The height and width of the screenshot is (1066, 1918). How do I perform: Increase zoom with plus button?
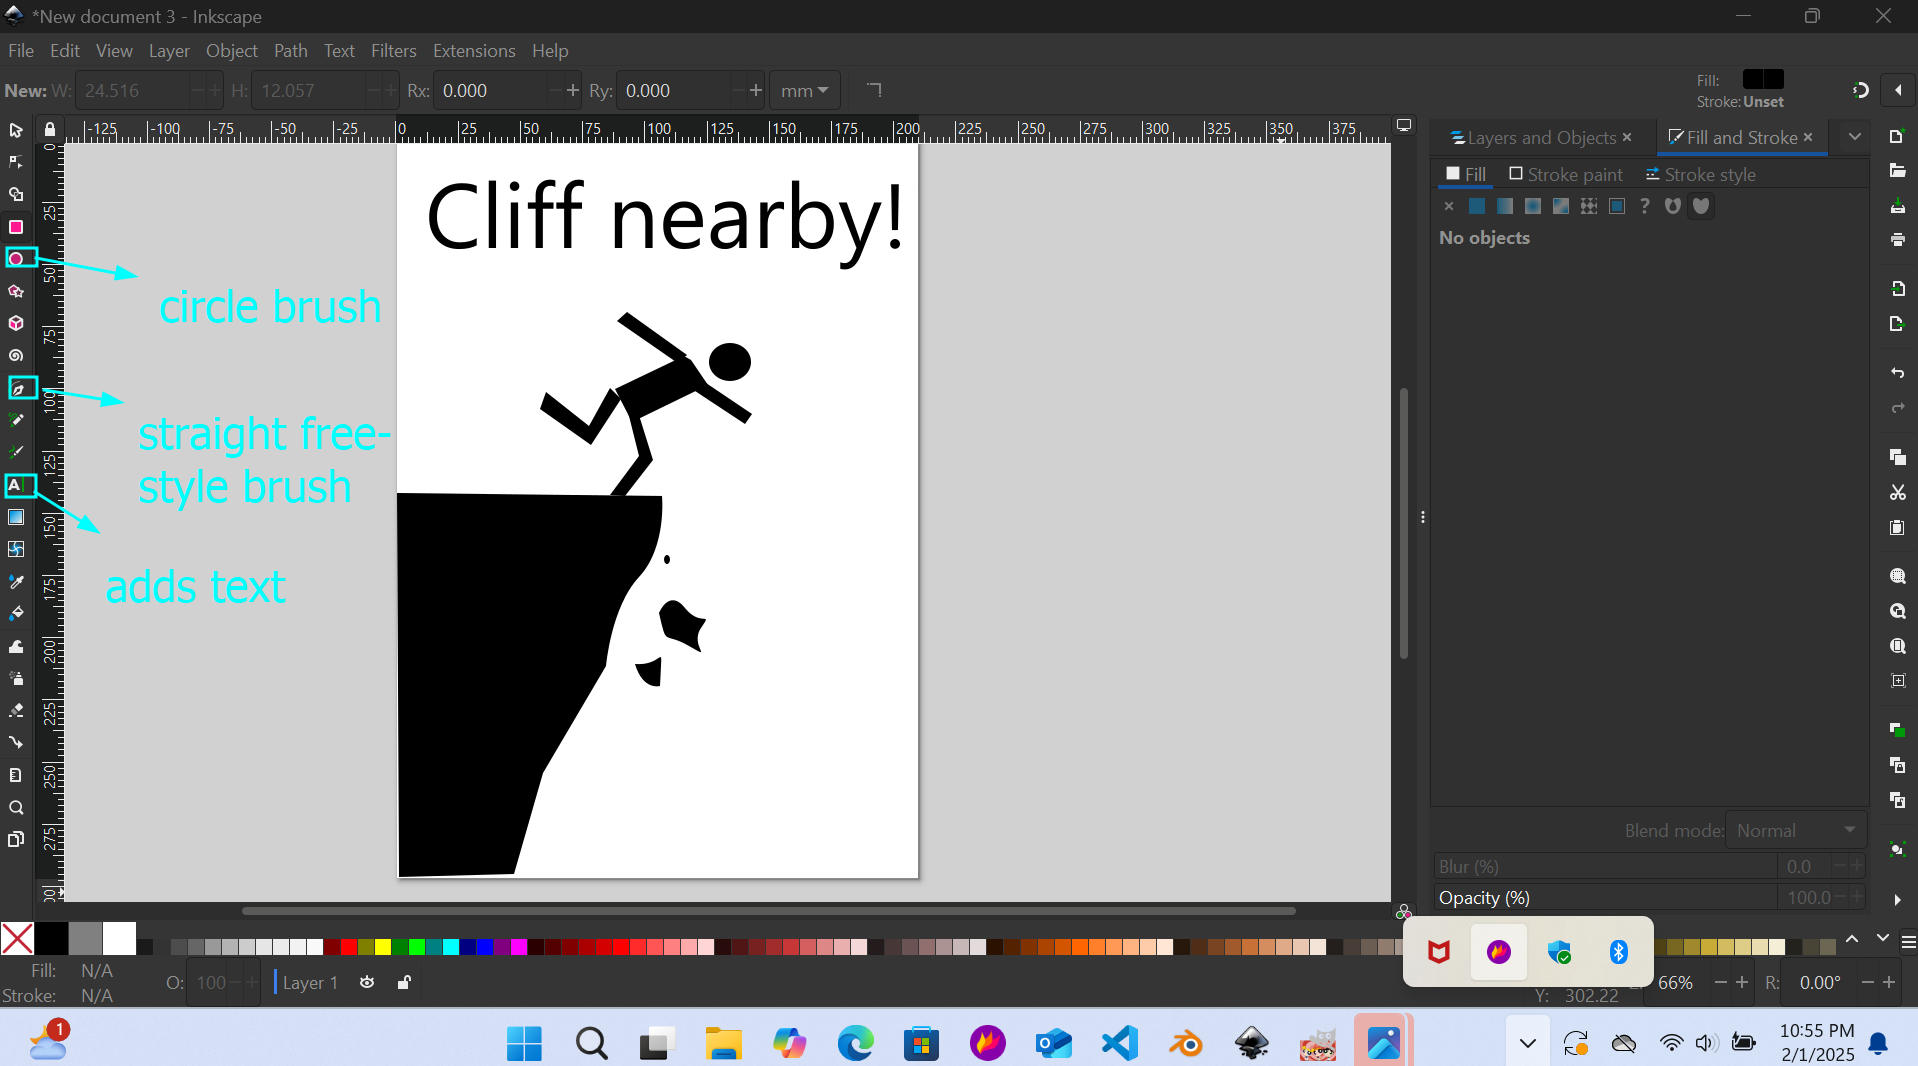click(x=1742, y=983)
